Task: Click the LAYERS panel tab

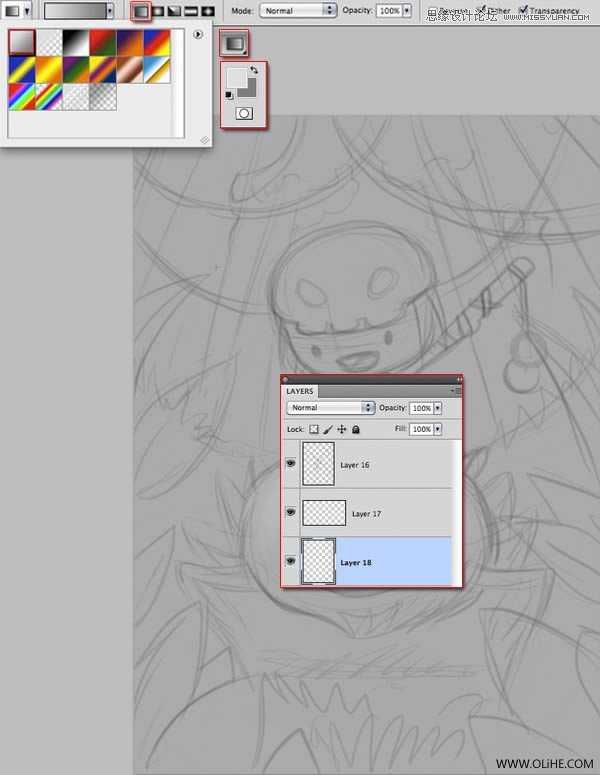Action: (x=300, y=391)
